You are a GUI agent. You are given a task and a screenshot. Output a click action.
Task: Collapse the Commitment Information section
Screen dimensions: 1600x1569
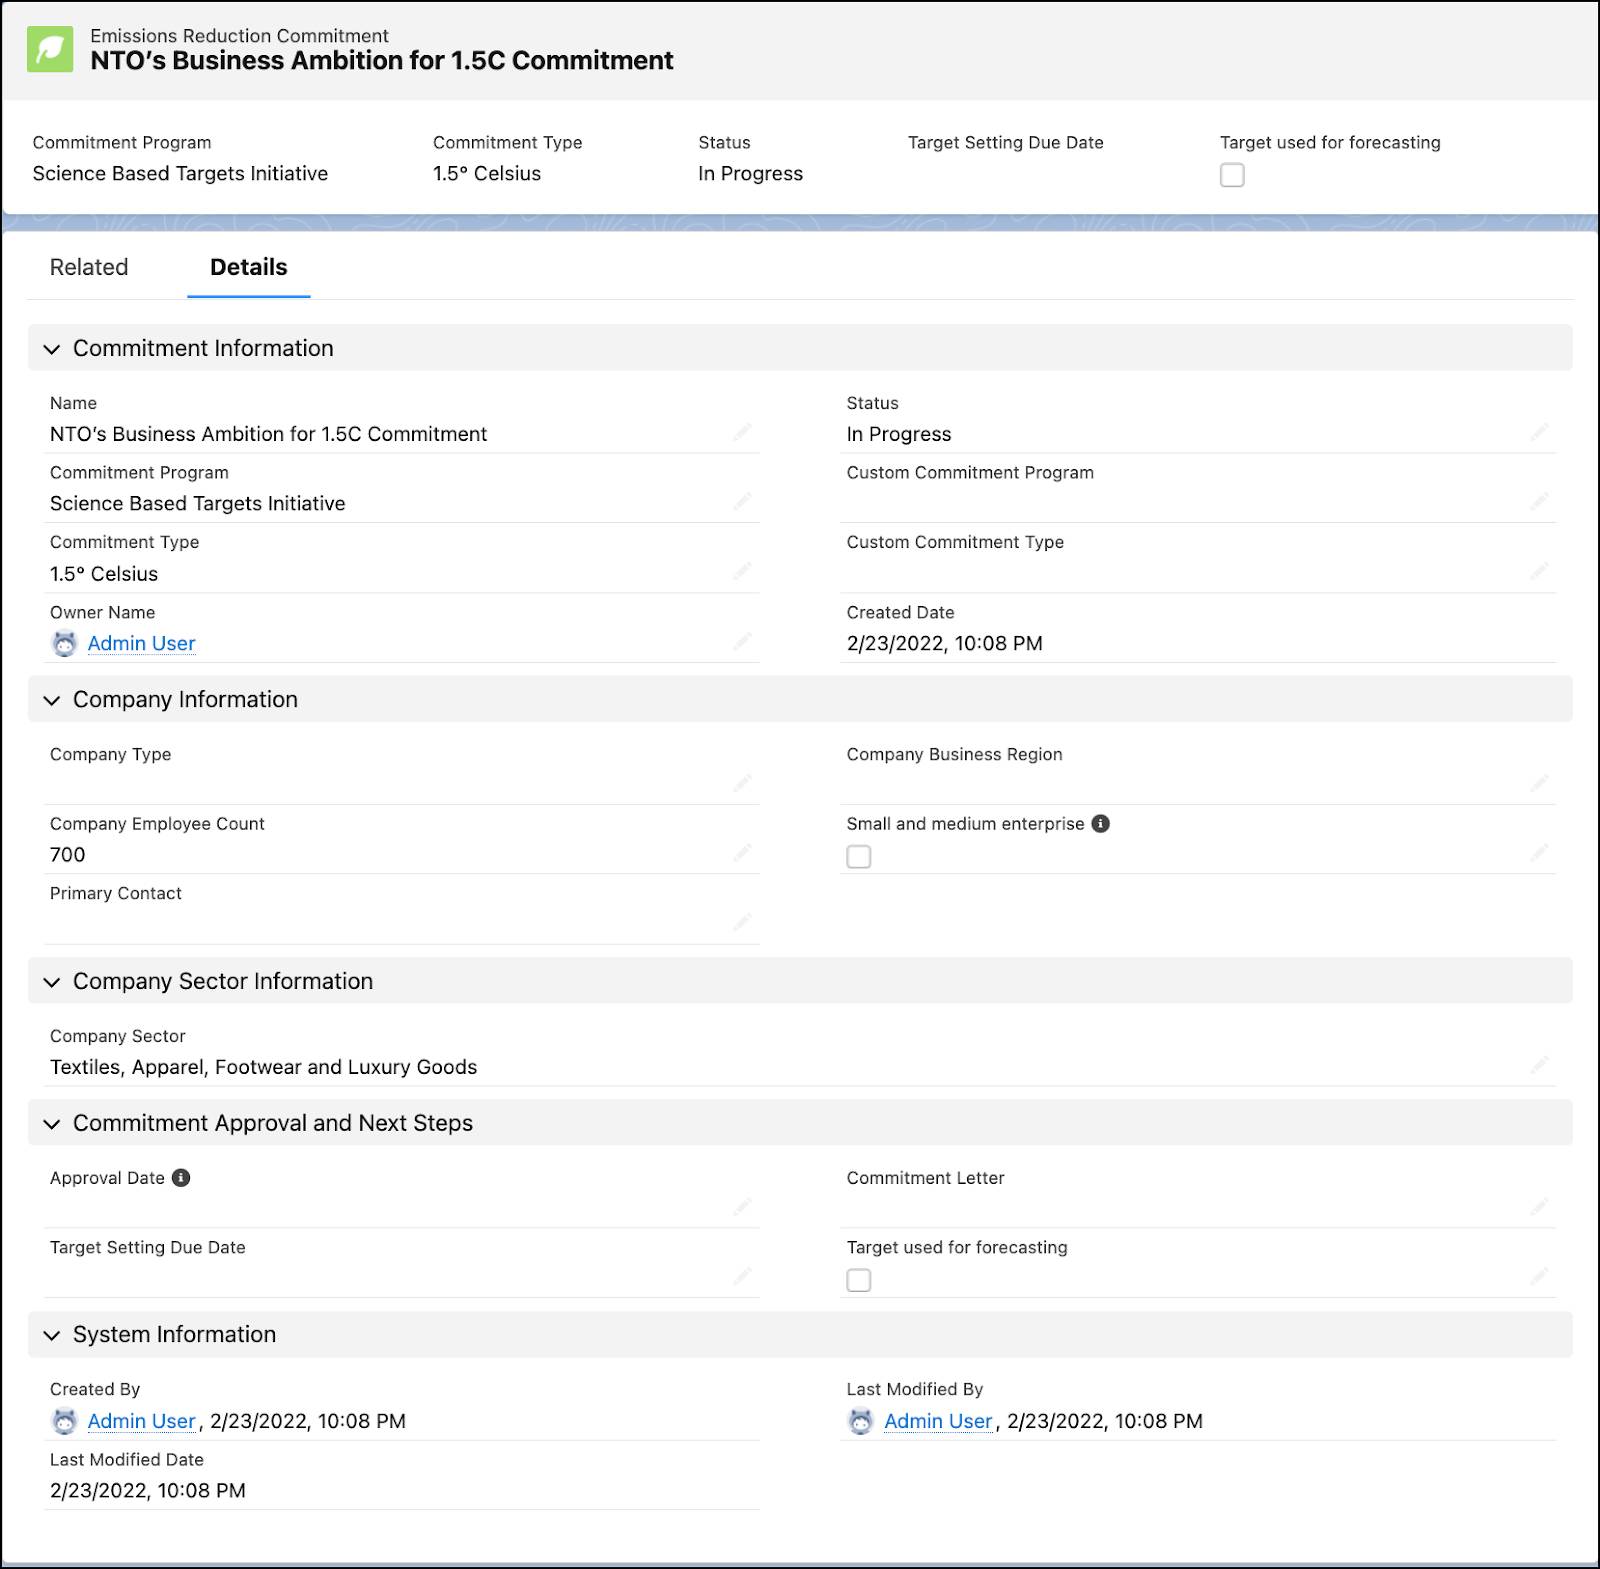pyautogui.click(x=52, y=349)
